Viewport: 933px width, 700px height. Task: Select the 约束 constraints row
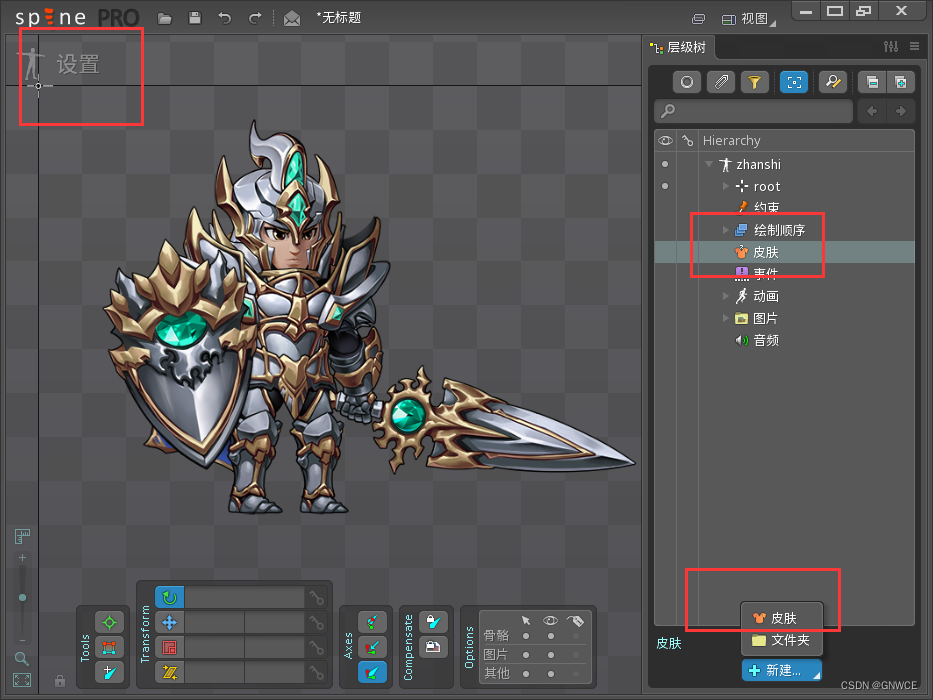click(x=784, y=208)
